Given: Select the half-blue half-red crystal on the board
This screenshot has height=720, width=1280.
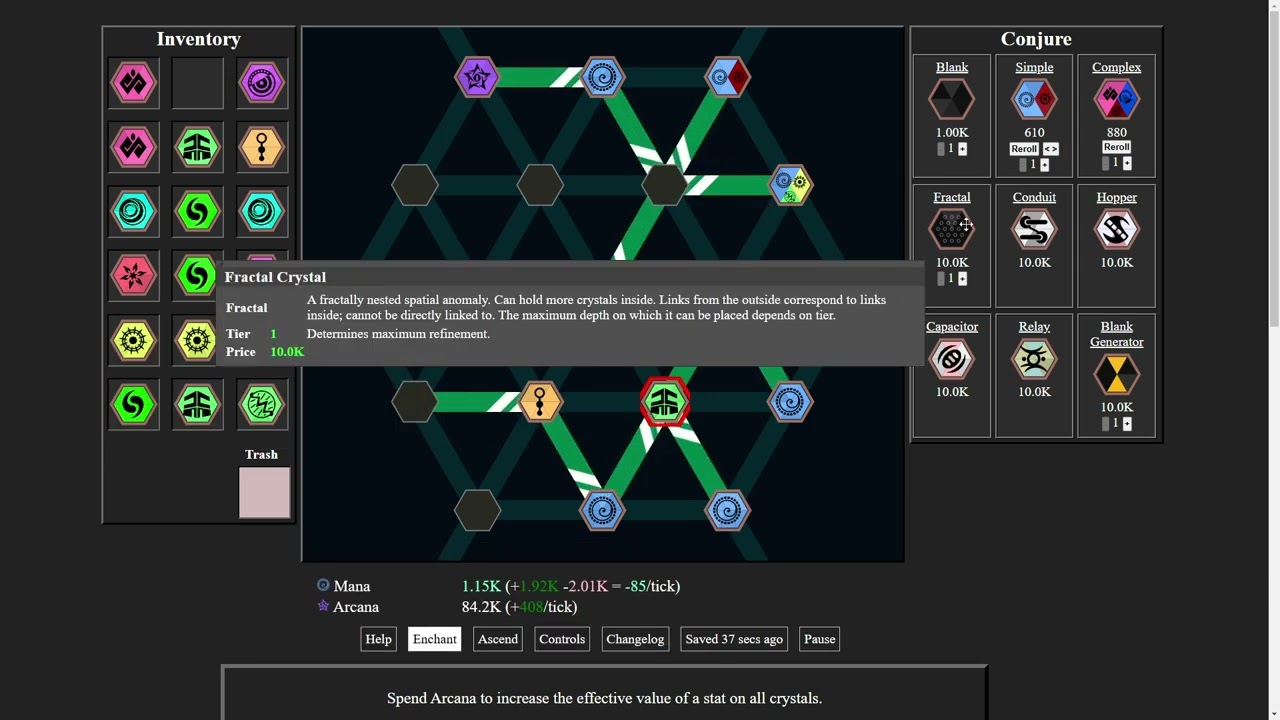Looking at the screenshot, I should (x=727, y=77).
